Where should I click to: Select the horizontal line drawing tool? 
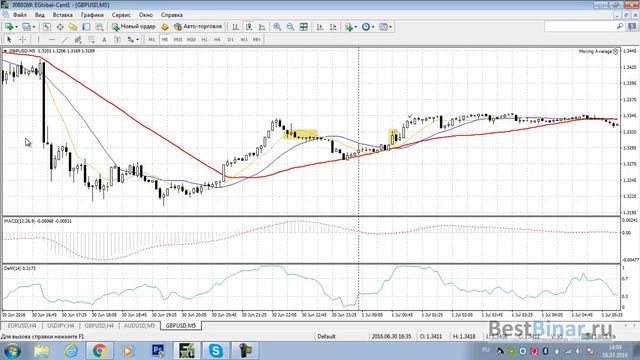(51, 40)
